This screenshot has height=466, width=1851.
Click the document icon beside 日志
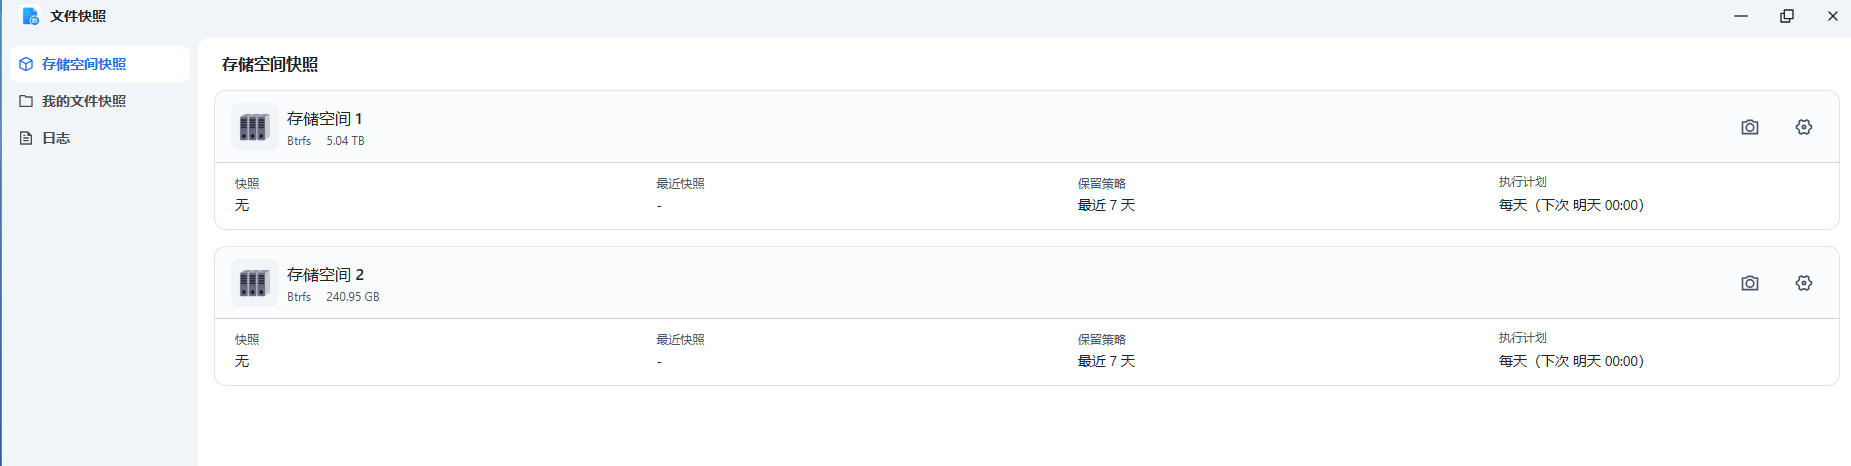pyautogui.click(x=26, y=138)
